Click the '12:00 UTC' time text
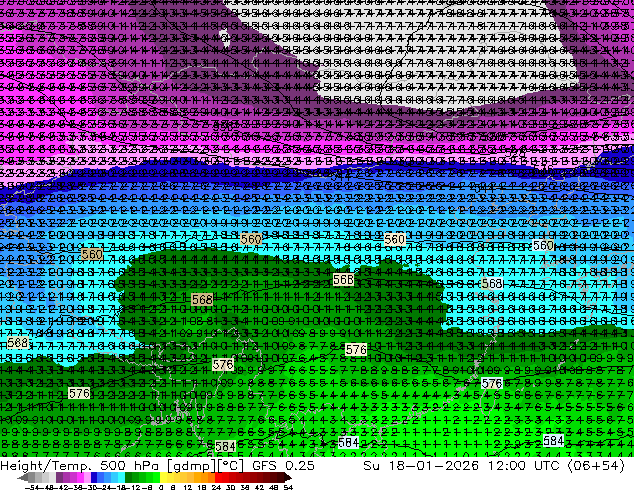This screenshot has height=490, width=634. 523,466
